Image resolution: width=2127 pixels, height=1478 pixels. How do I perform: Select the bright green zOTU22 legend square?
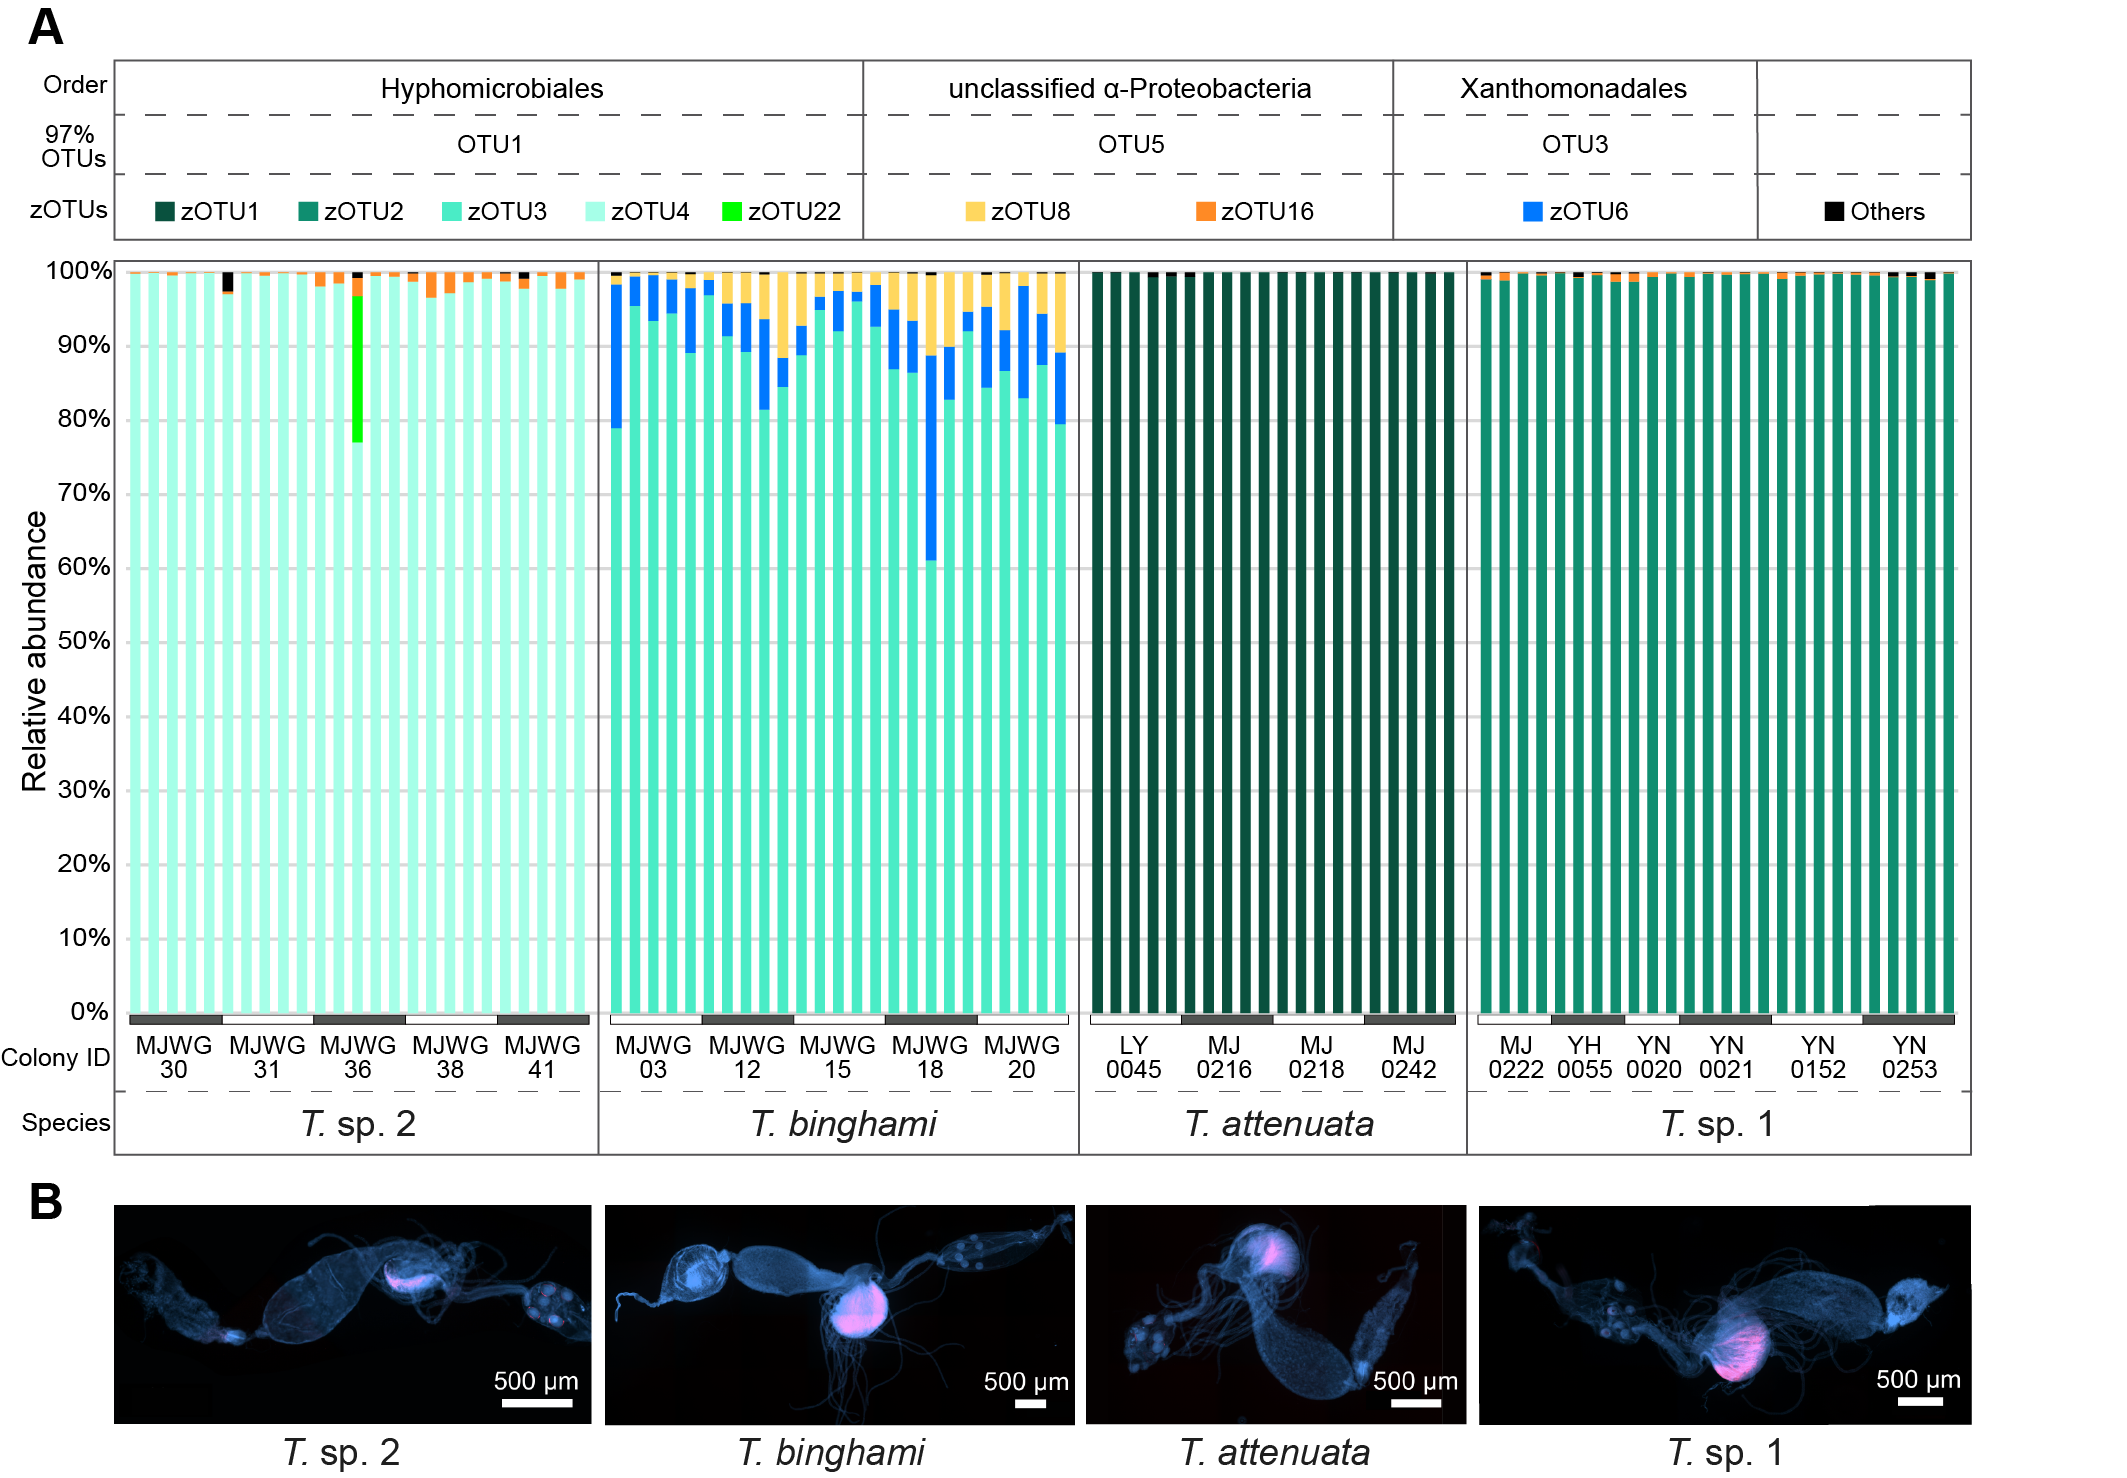tap(732, 211)
